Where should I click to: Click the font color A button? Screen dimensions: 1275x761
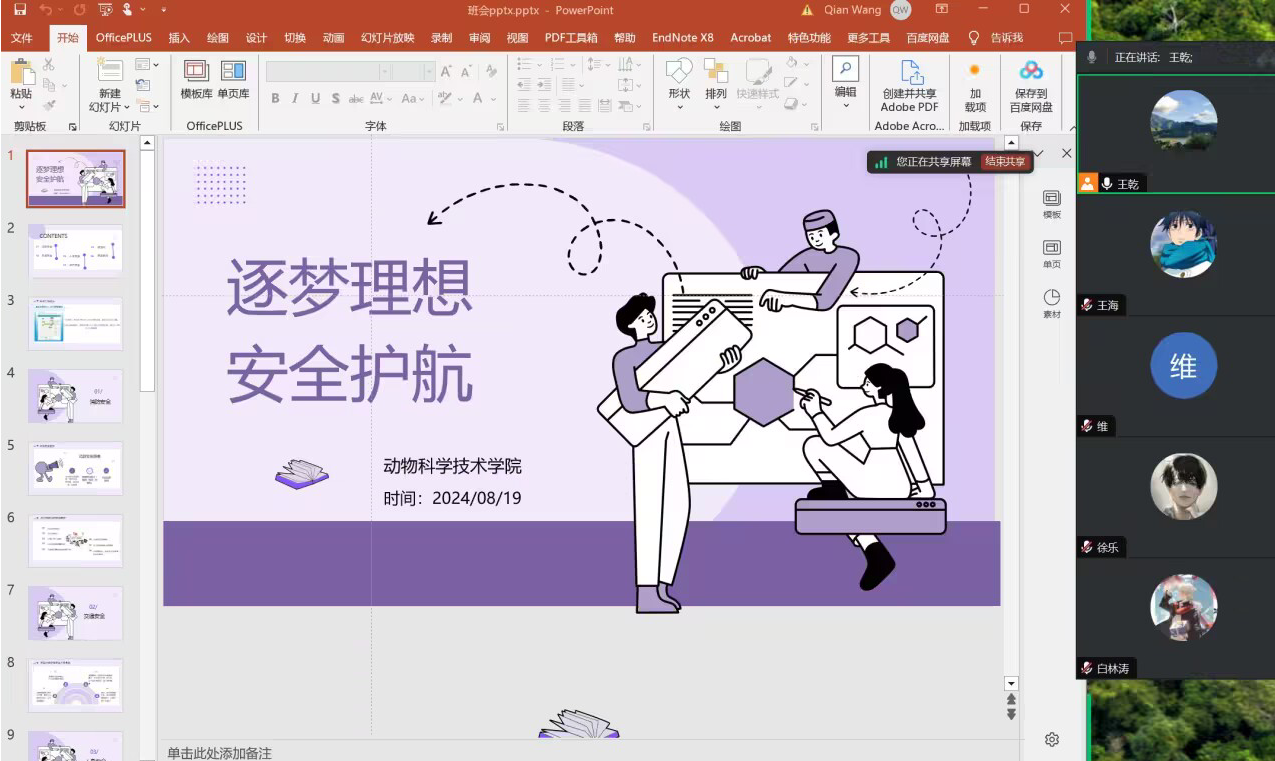[479, 99]
